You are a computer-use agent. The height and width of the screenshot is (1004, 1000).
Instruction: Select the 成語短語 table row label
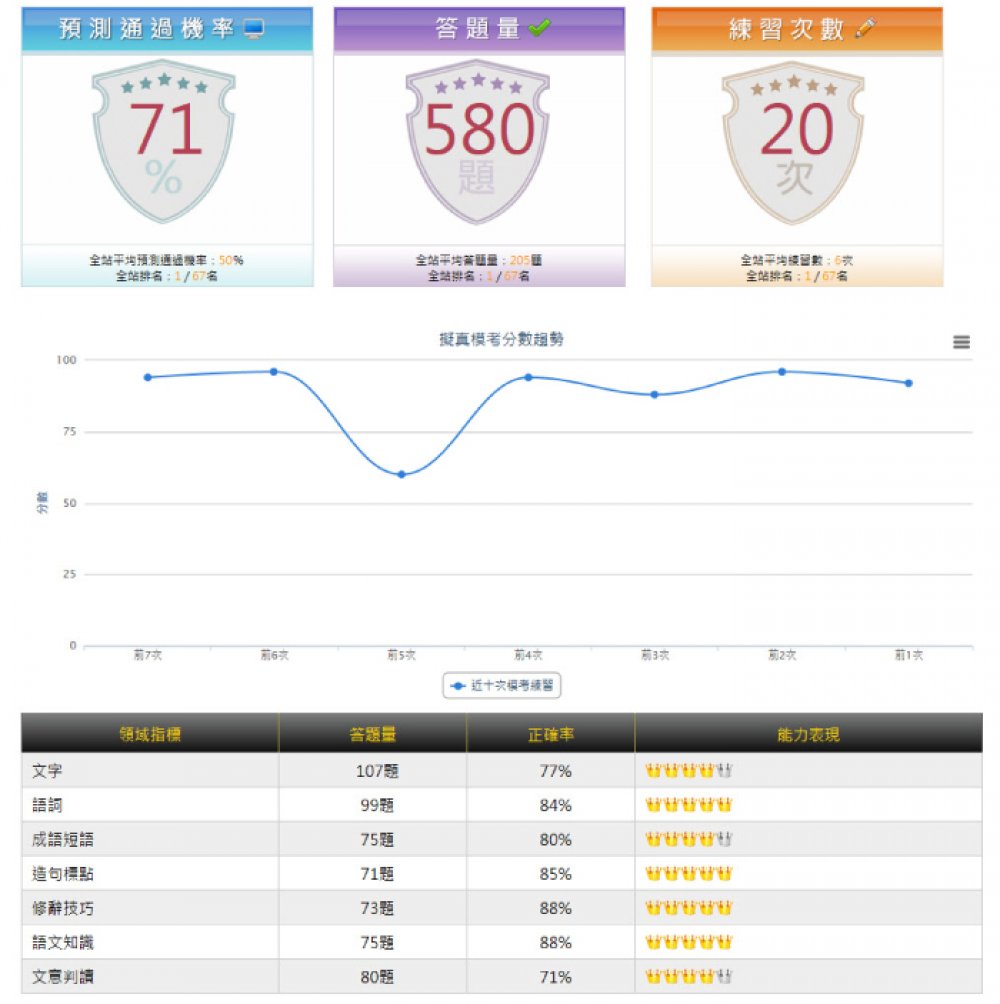[x=63, y=840]
